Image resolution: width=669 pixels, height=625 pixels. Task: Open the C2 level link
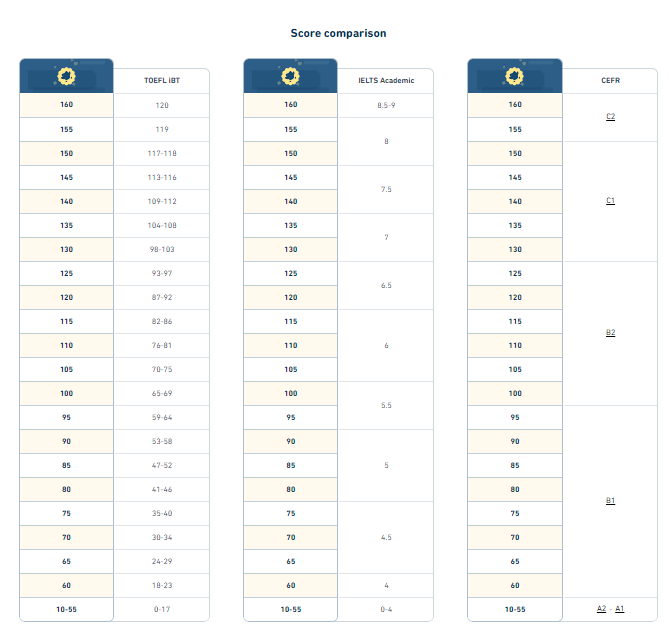(x=611, y=117)
